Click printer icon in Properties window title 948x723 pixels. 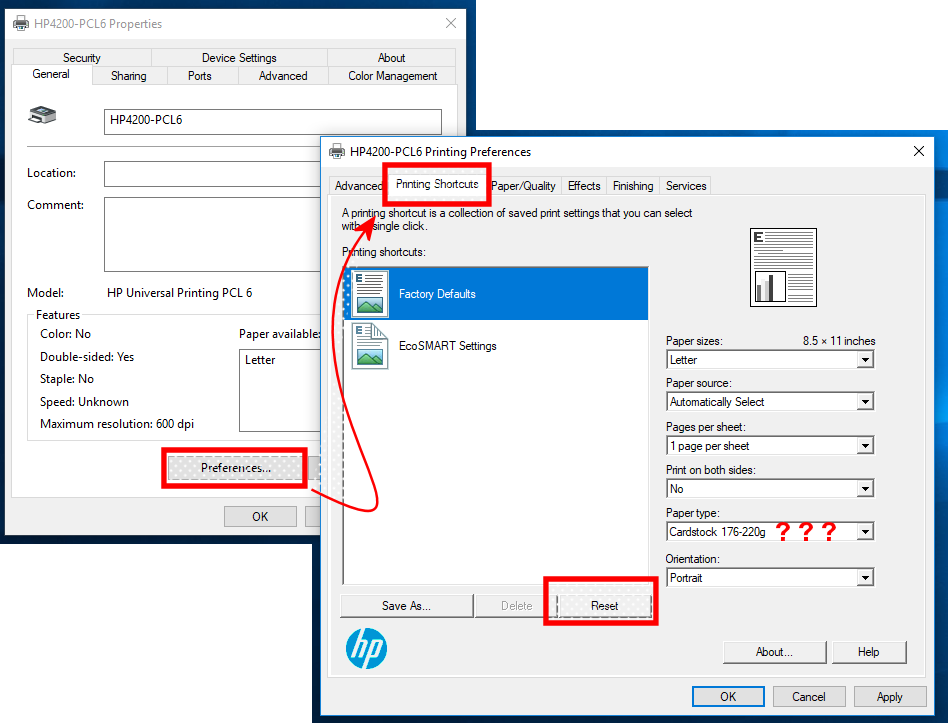[21, 24]
